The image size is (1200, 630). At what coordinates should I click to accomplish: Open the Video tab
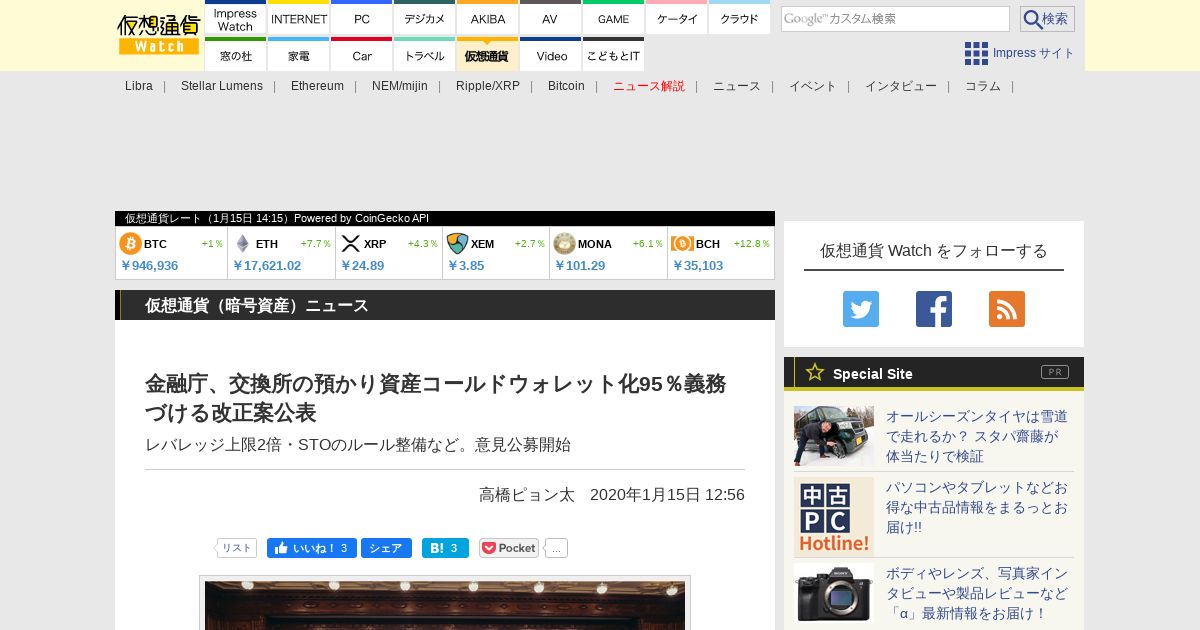(550, 55)
